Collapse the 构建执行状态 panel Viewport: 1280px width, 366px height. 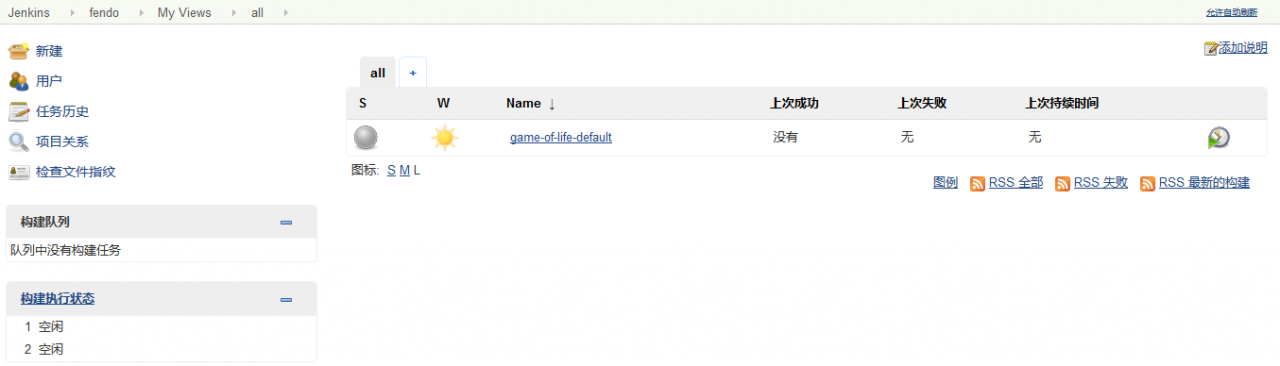[286, 299]
